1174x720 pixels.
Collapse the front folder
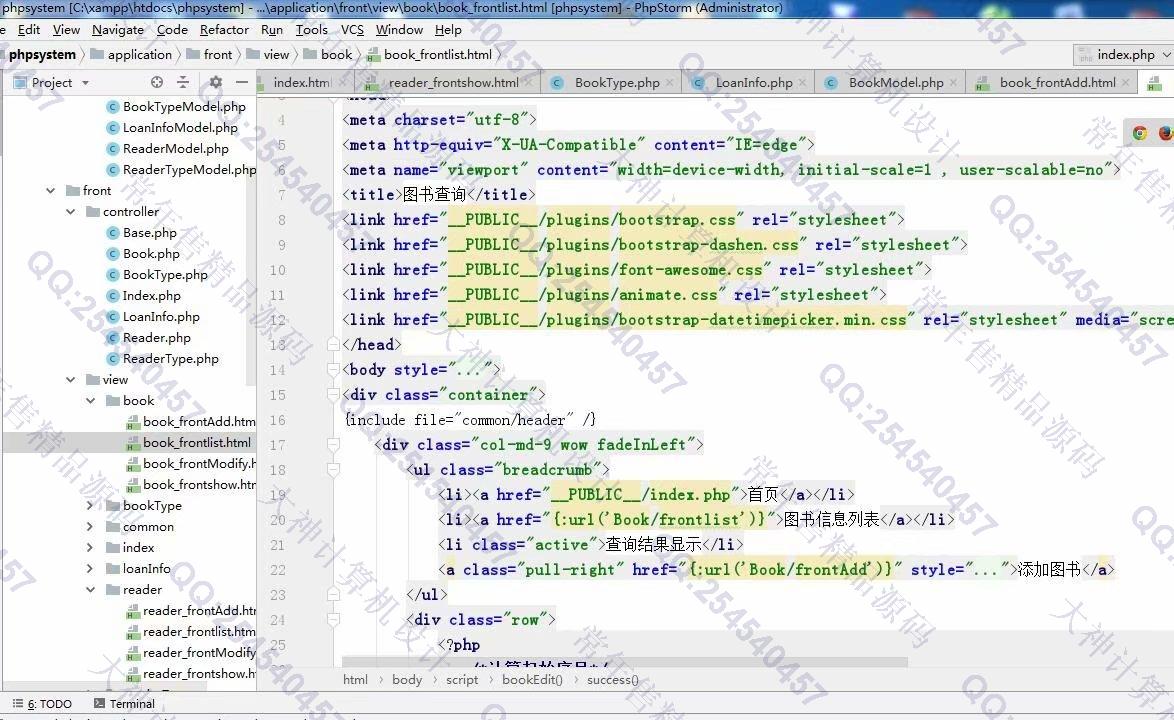click(x=50, y=191)
